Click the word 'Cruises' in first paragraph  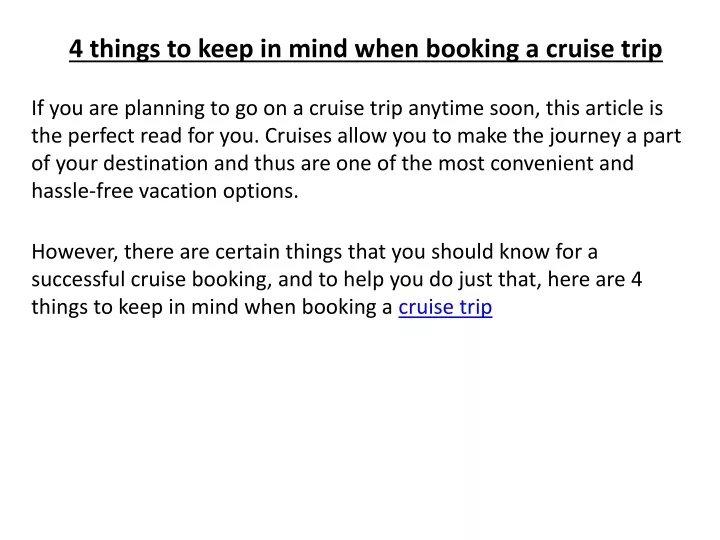click(x=298, y=136)
